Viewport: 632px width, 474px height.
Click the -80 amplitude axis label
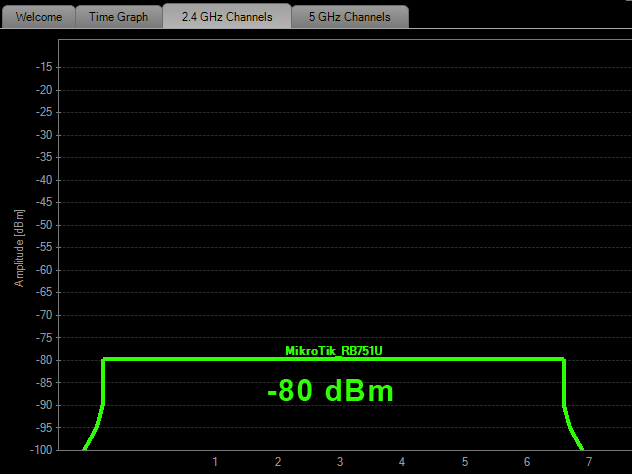pos(44,360)
